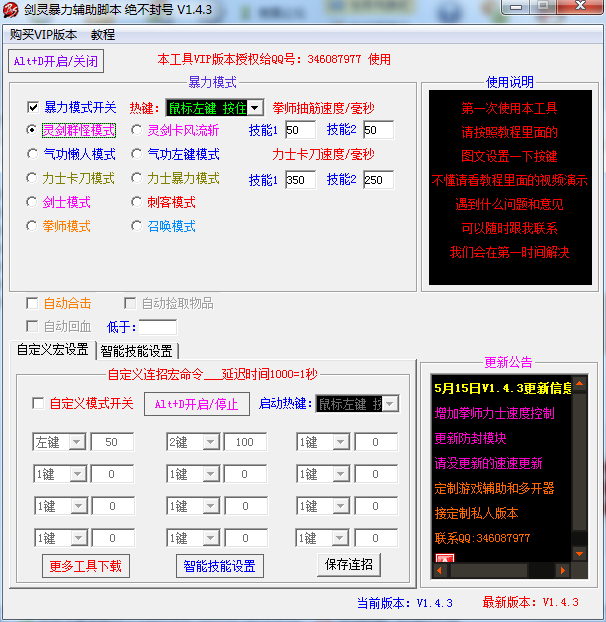Screen dimensions: 606x622
Task: Expand the 2键 key dropdown
Action: point(209,442)
